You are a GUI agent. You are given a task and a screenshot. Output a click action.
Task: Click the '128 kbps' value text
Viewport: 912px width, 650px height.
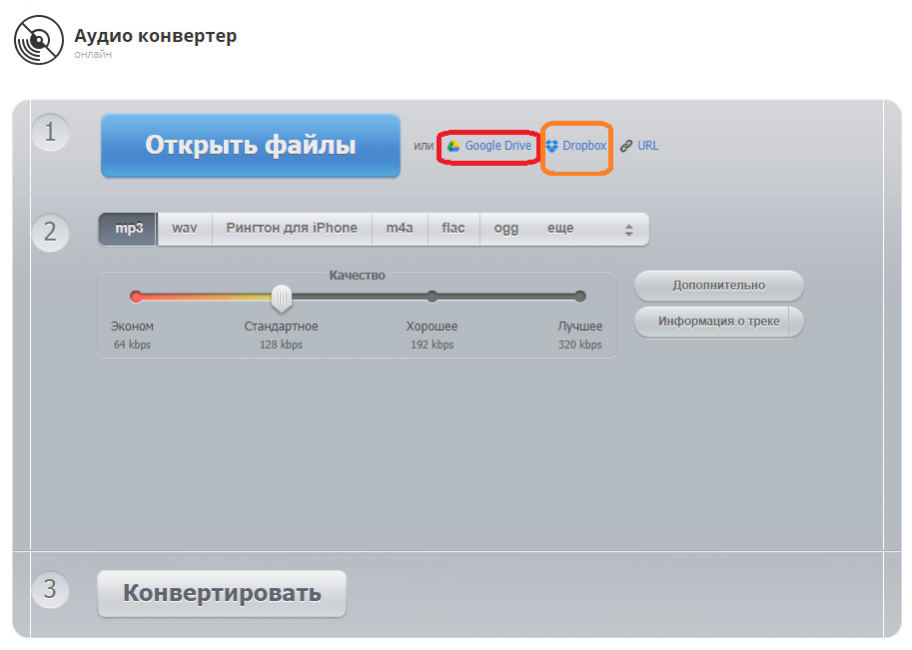tap(281, 345)
